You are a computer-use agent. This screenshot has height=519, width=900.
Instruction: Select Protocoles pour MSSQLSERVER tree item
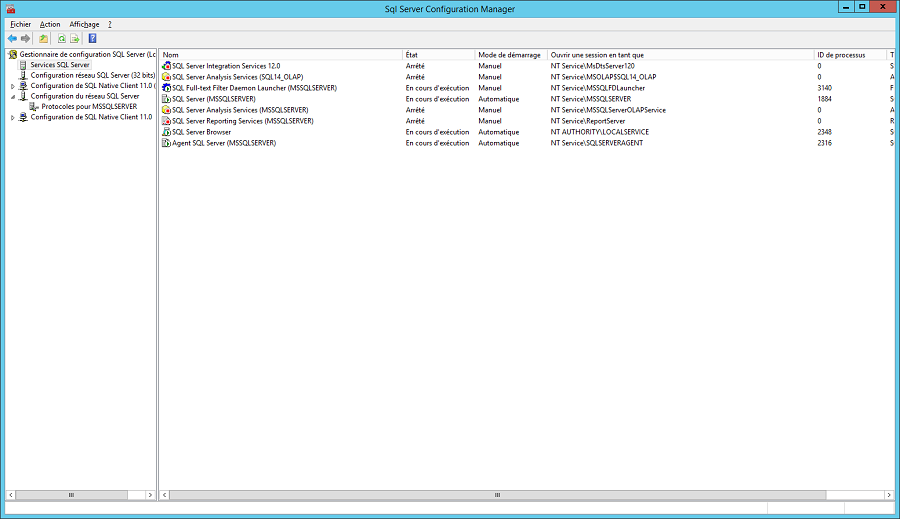click(x=89, y=106)
